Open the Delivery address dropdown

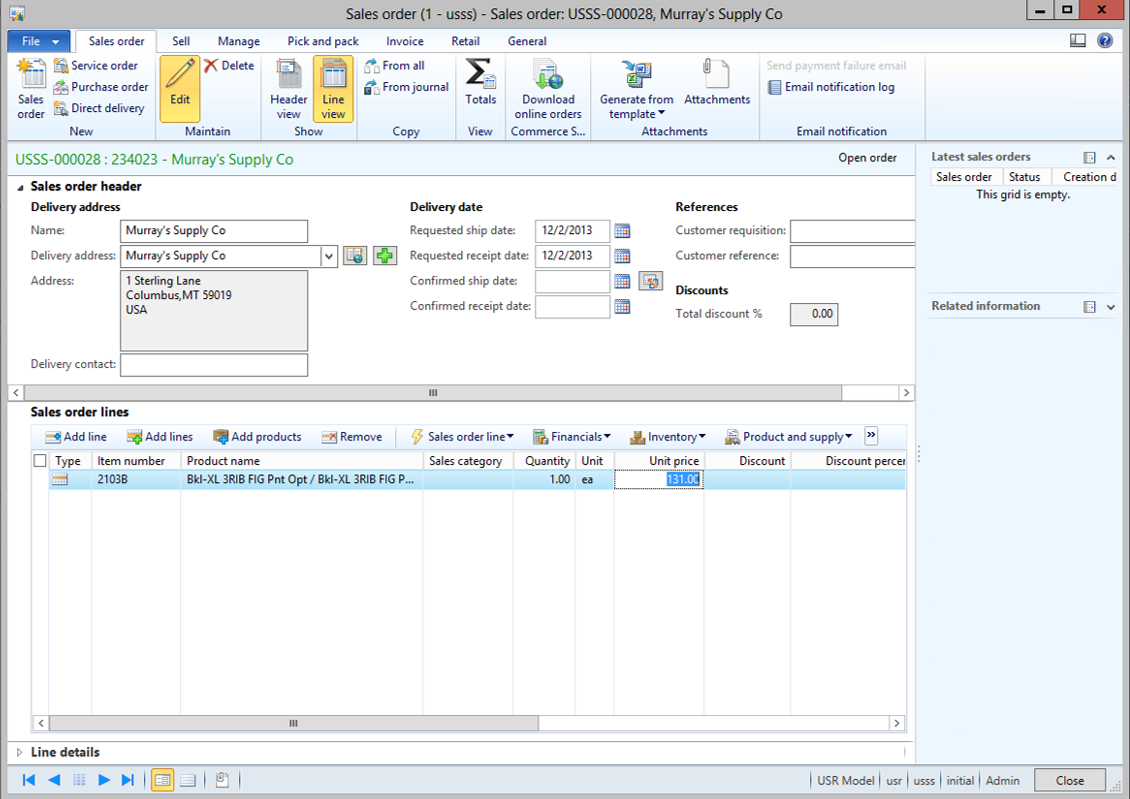click(x=329, y=257)
